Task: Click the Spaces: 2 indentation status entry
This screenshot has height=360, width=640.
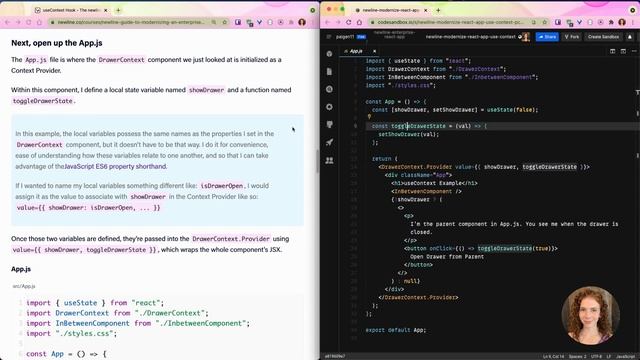Action: (578, 356)
